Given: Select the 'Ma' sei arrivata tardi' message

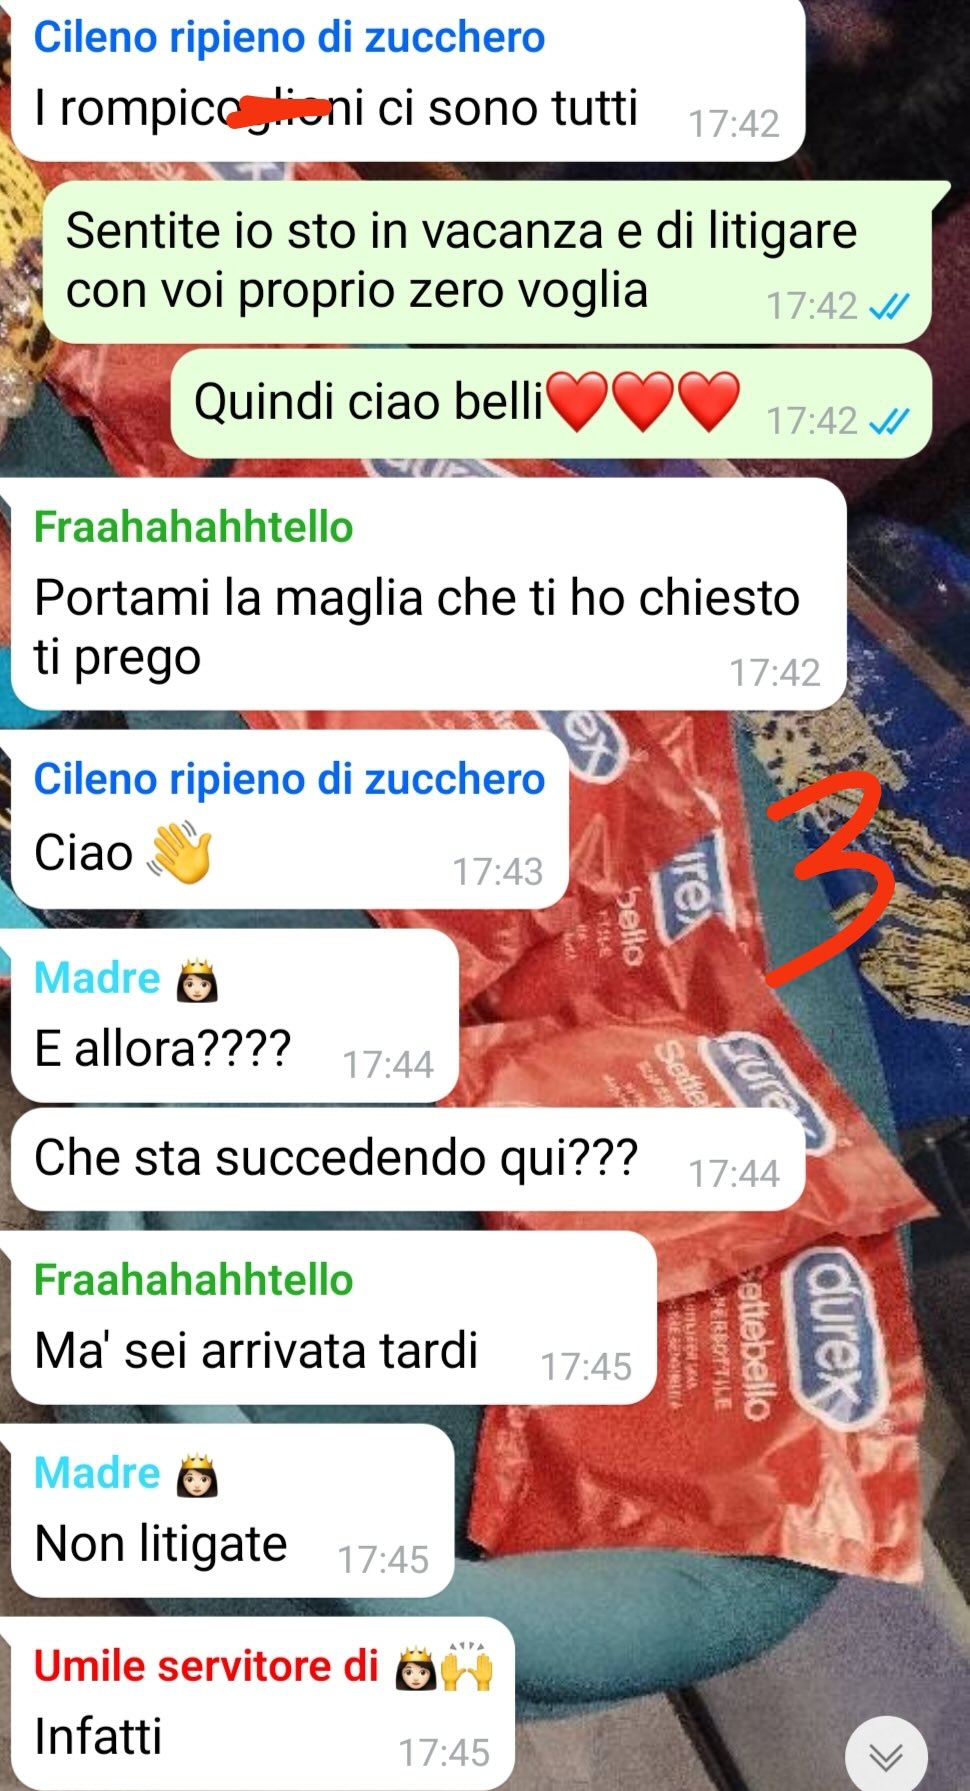Looking at the screenshot, I should pyautogui.click(x=333, y=1318).
